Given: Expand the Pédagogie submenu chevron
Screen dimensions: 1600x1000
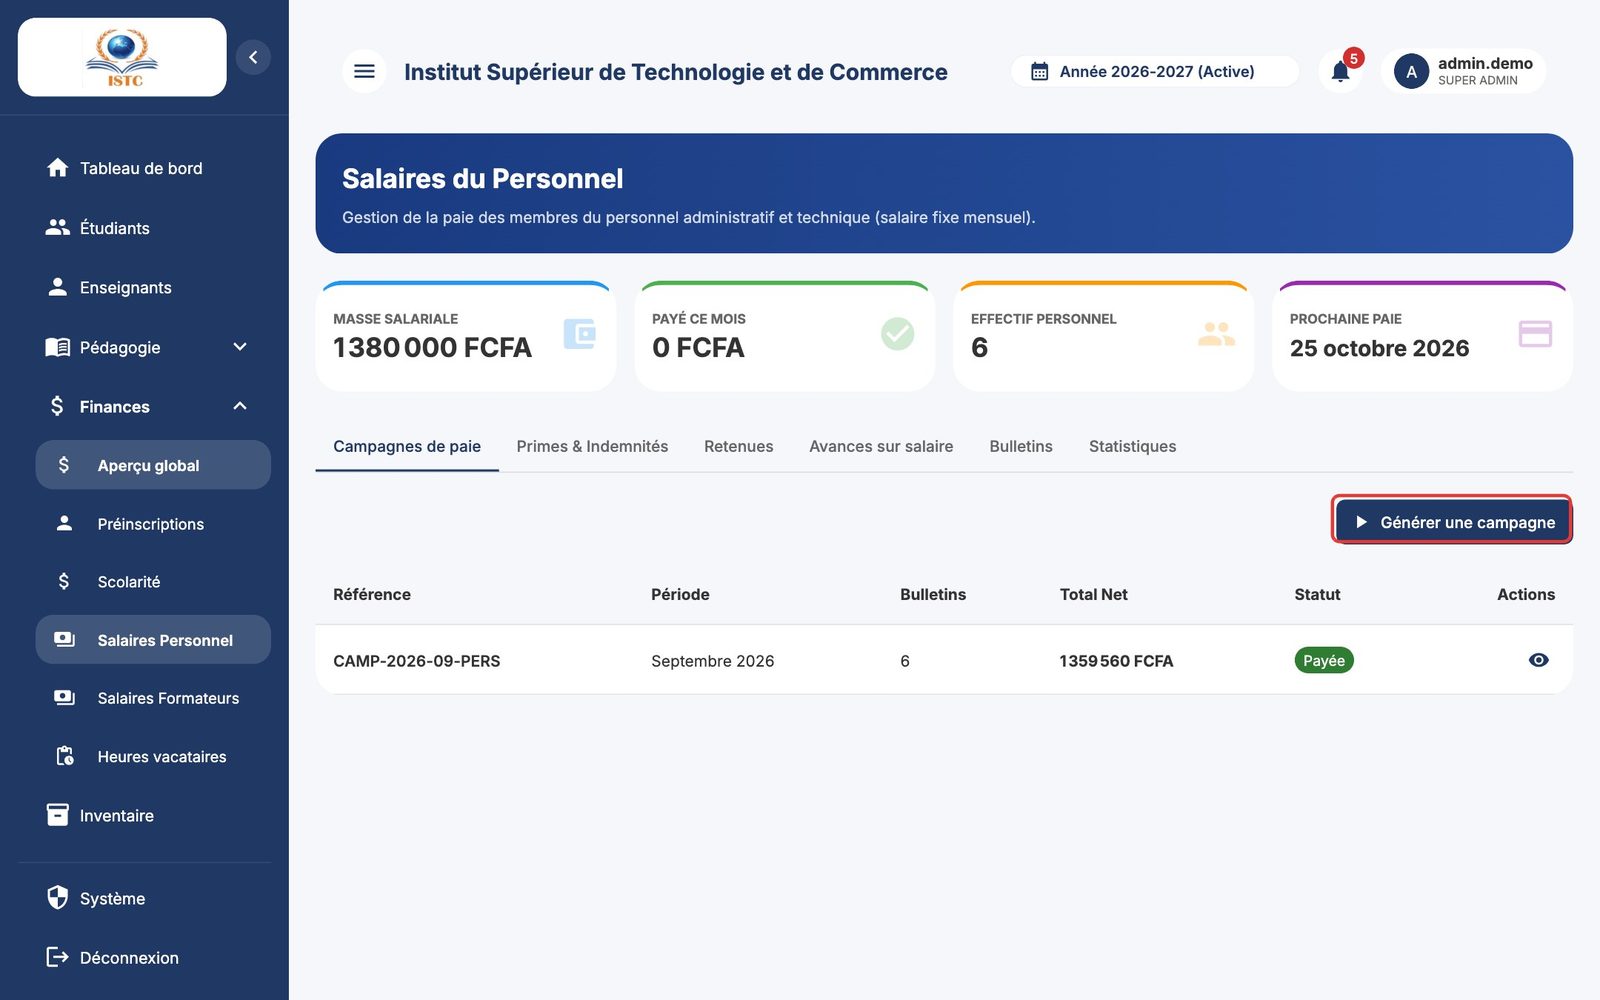Looking at the screenshot, I should (240, 347).
